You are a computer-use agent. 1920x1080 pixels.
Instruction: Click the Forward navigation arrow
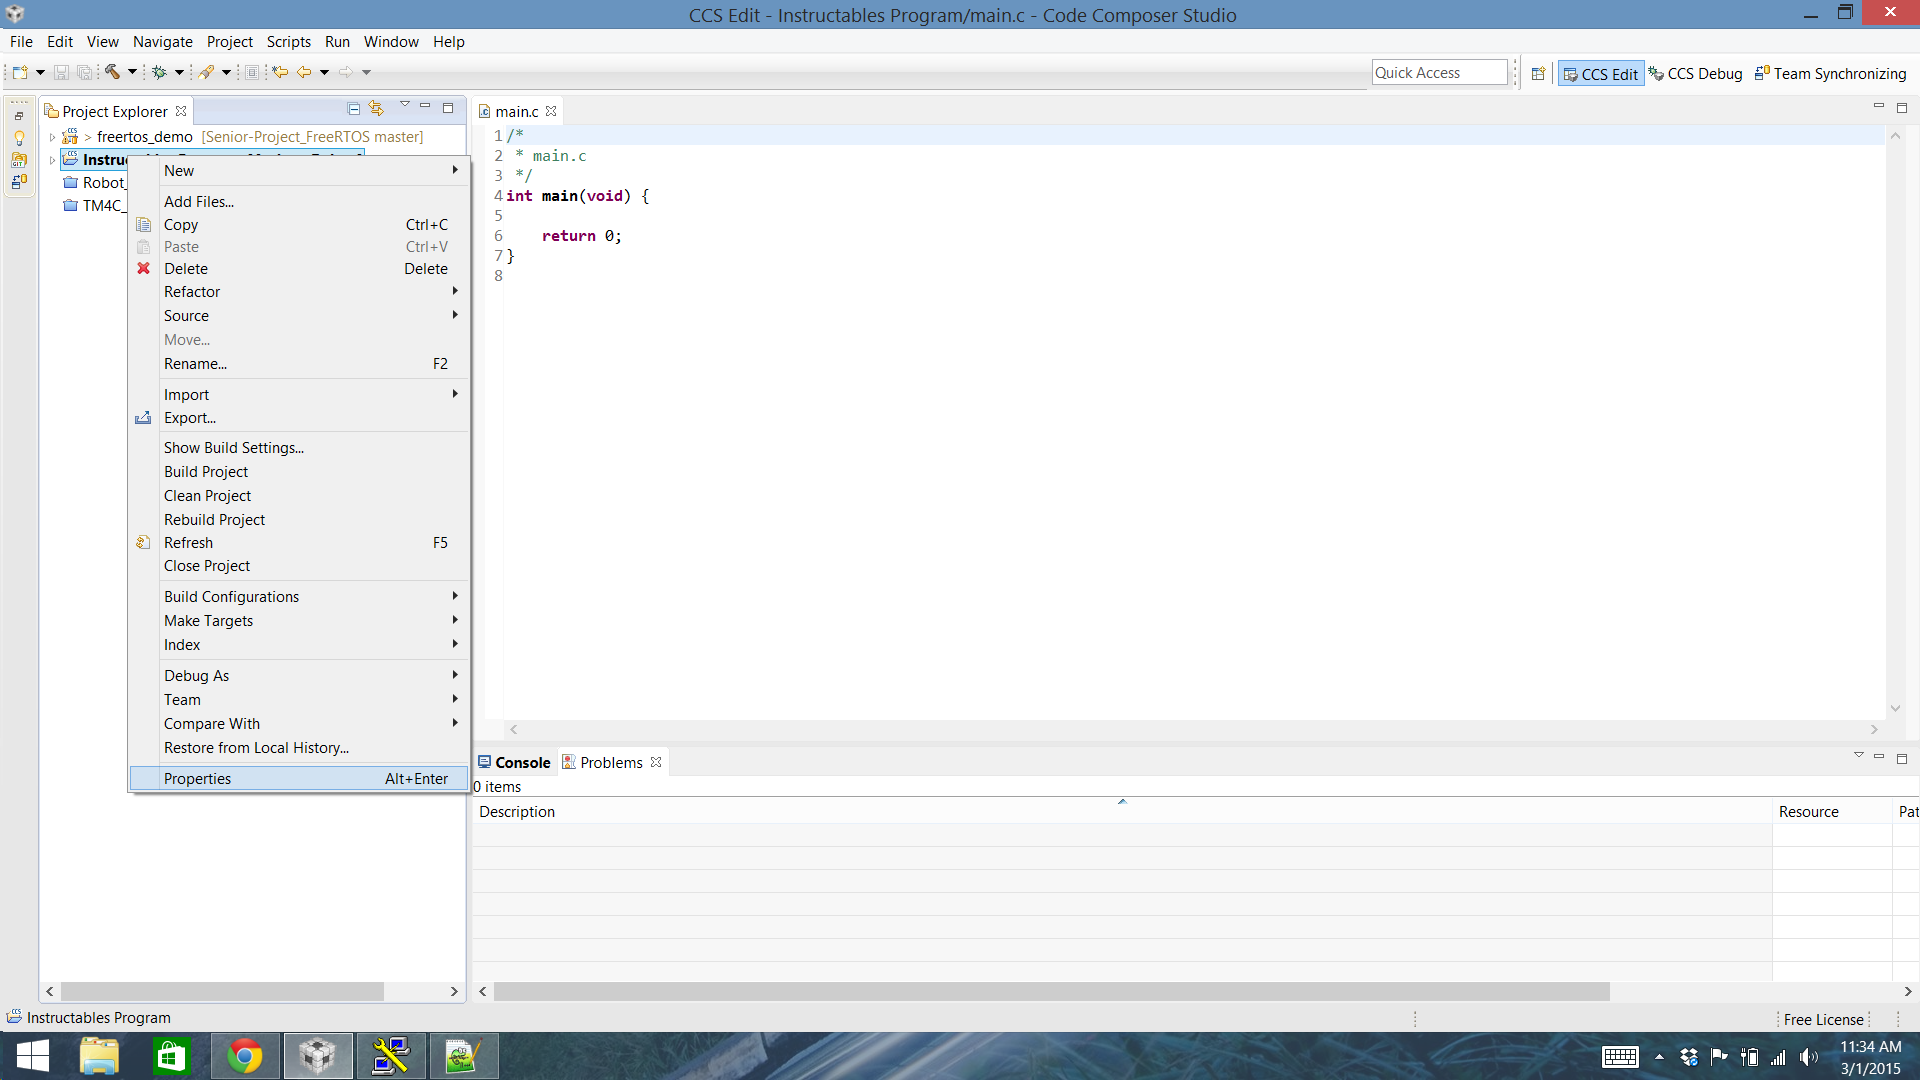[x=346, y=72]
